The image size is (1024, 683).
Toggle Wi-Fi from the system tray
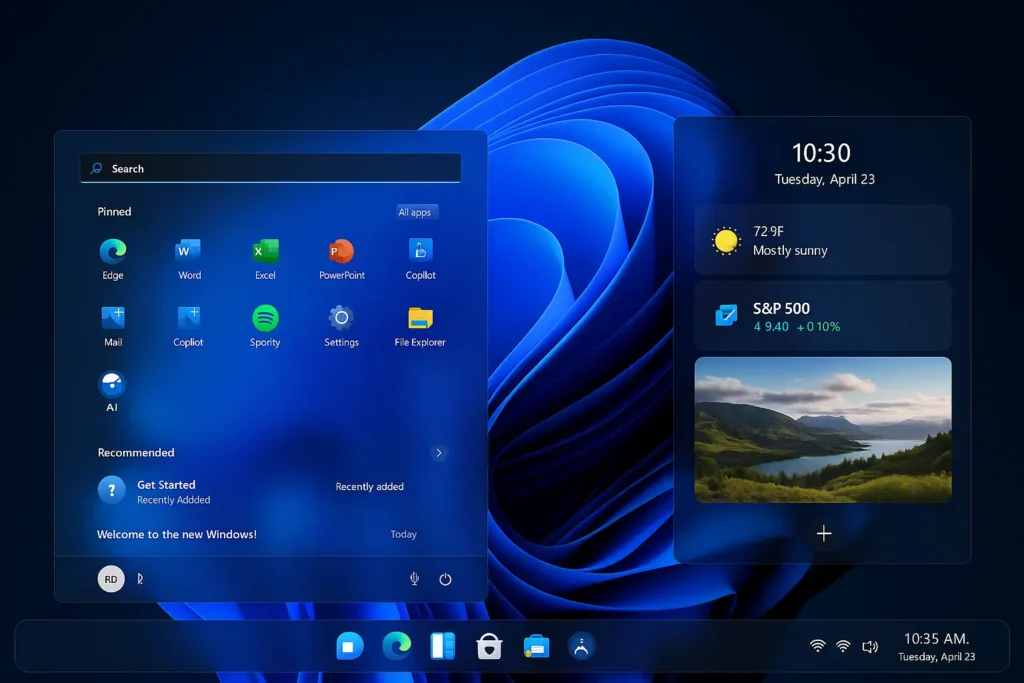point(818,646)
